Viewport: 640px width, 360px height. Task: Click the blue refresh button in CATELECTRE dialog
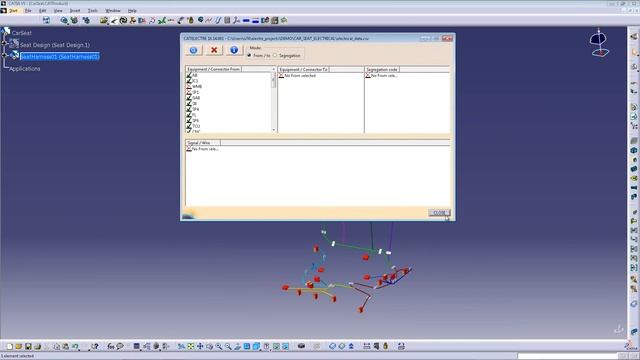point(193,50)
